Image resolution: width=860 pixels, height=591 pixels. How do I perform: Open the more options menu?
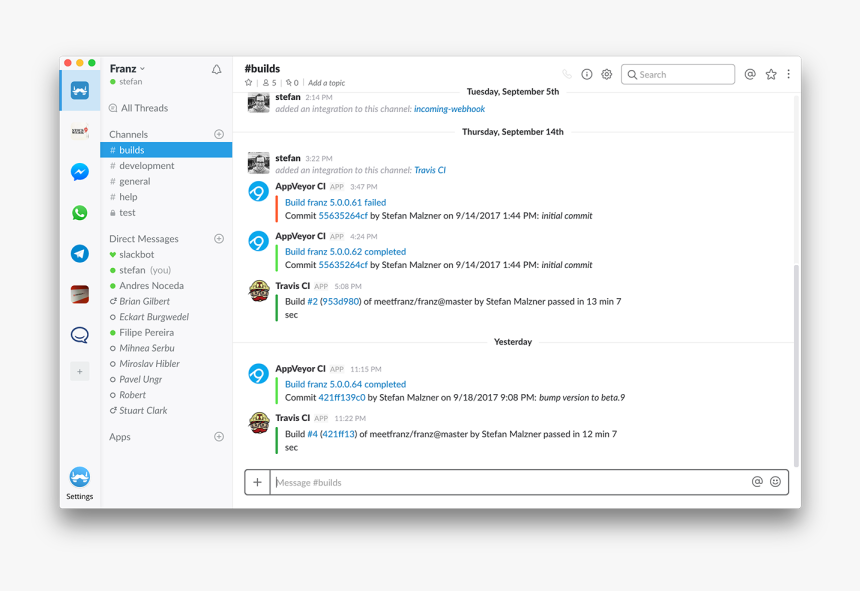pos(789,74)
